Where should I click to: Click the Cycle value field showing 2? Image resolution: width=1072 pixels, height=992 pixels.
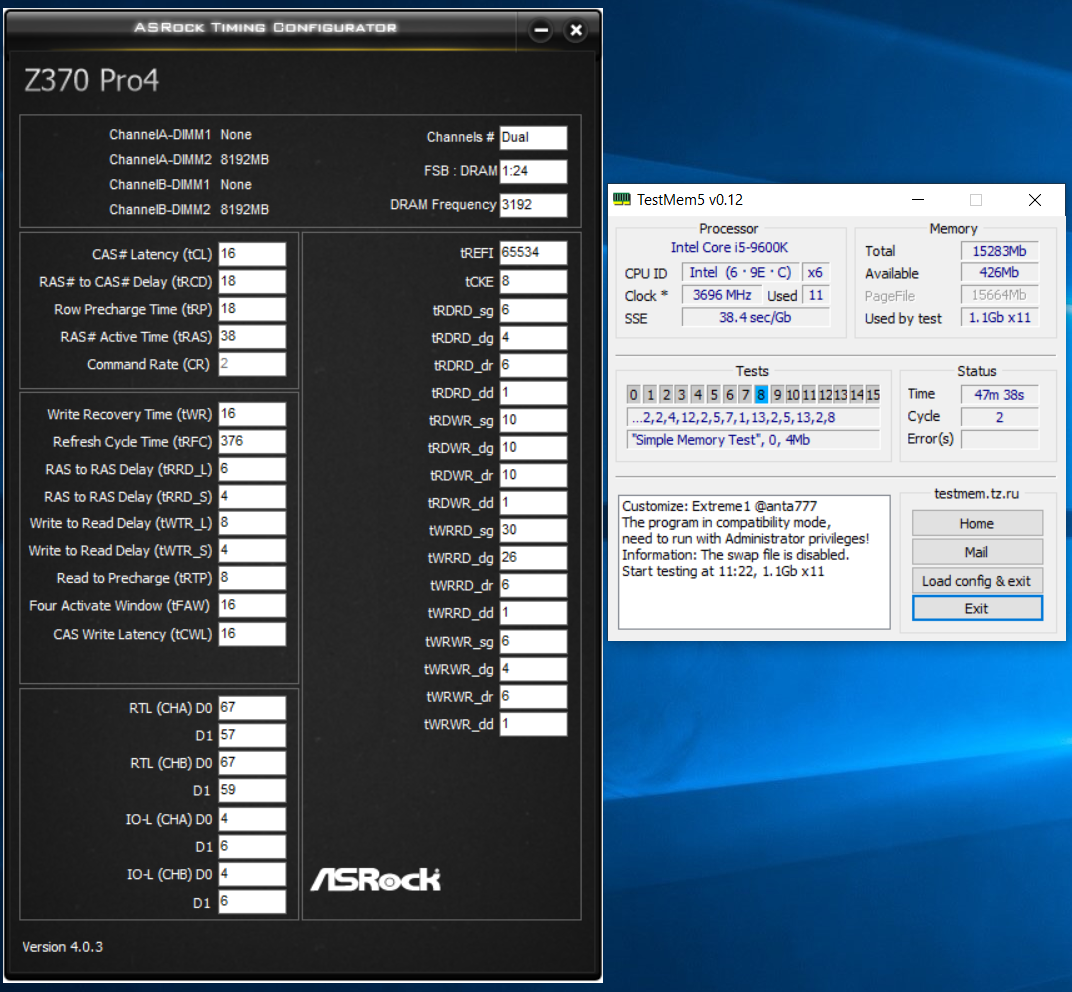tap(1000, 417)
